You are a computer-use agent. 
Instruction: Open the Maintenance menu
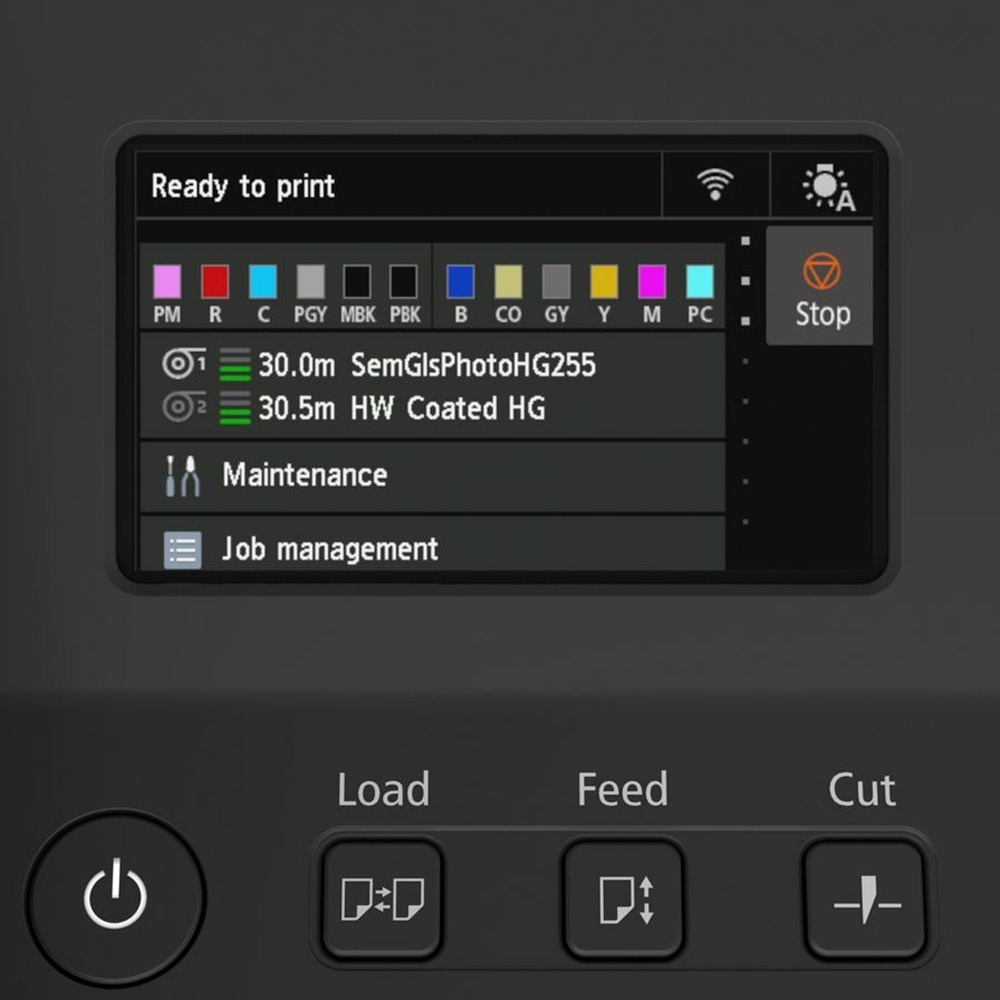pos(432,475)
